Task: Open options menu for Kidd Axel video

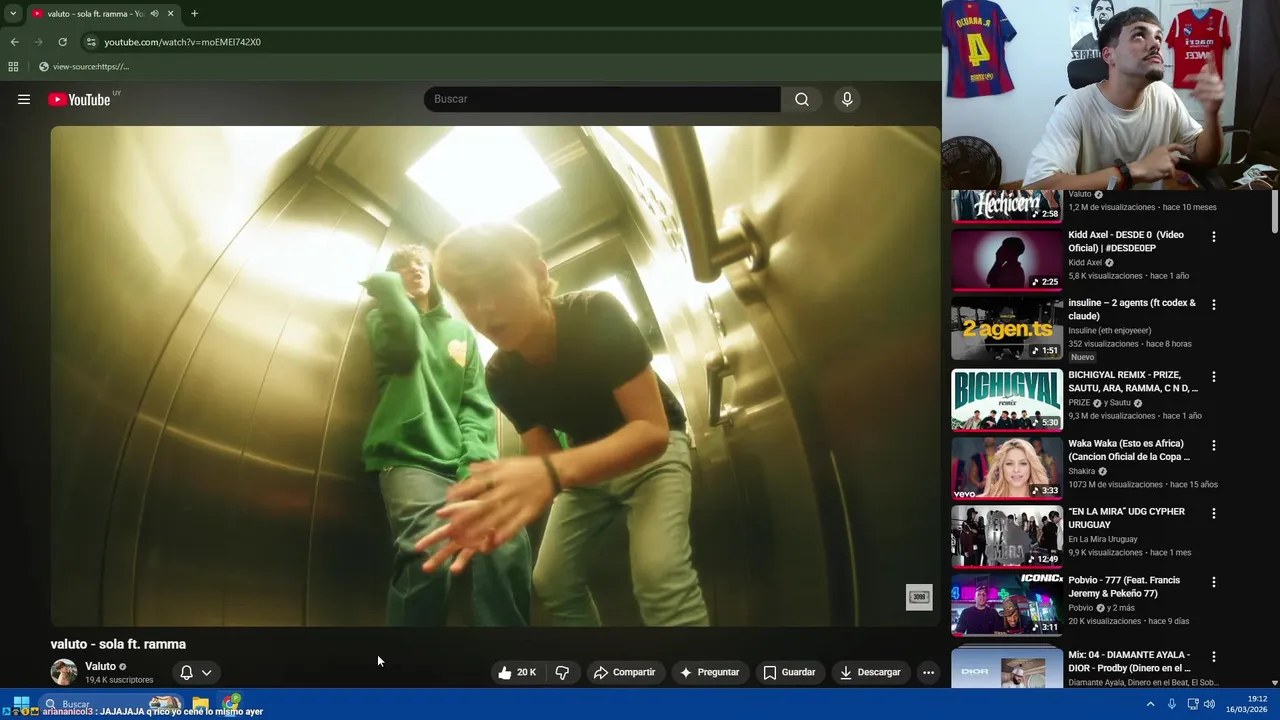Action: [x=1214, y=237]
